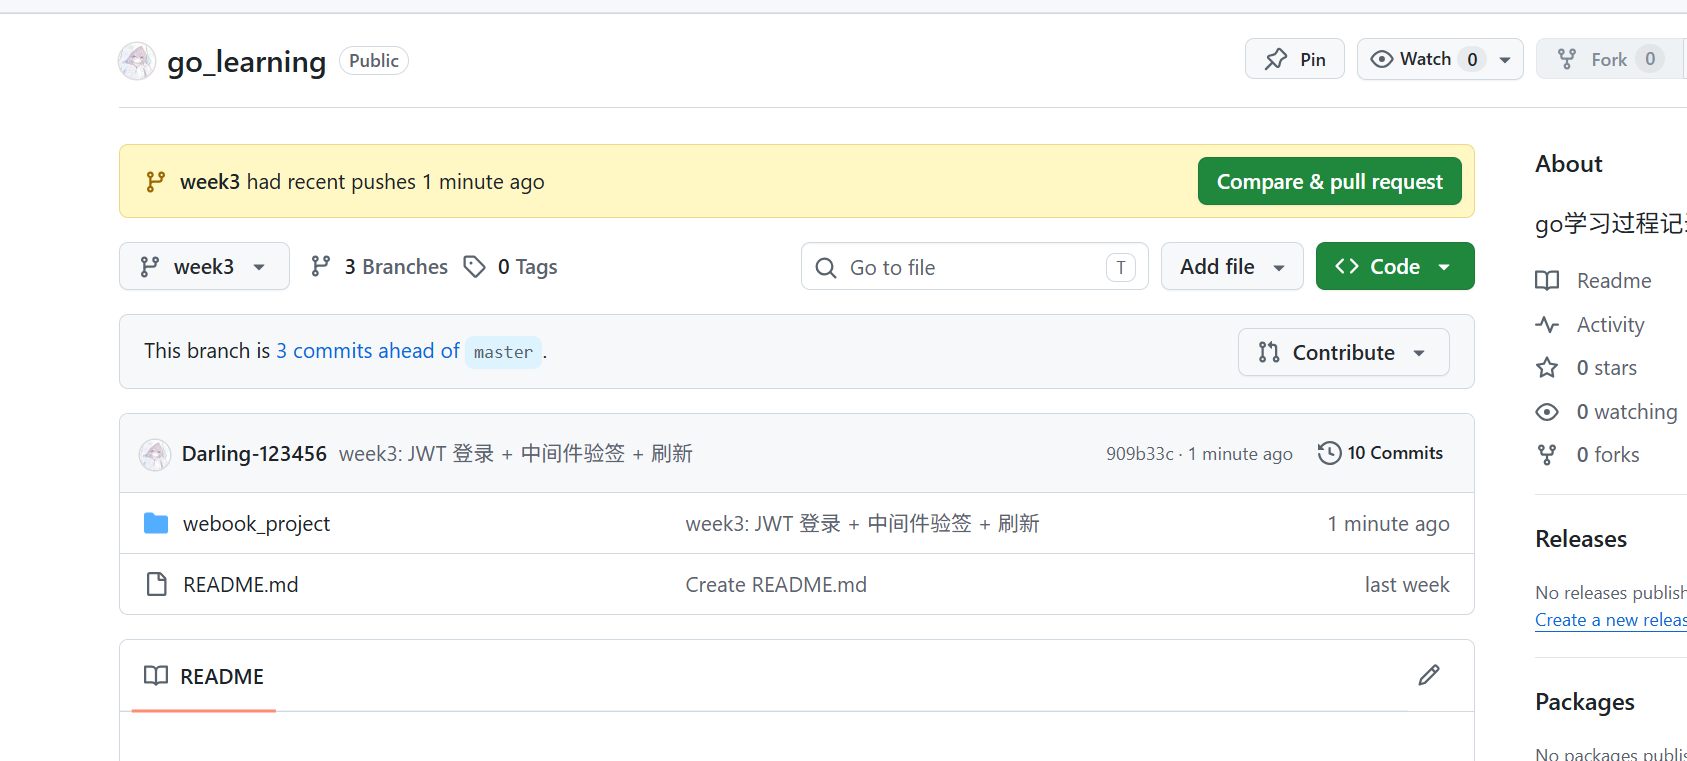The image size is (1687, 761).
Task: Open the 0 stars link
Action: point(1607,368)
